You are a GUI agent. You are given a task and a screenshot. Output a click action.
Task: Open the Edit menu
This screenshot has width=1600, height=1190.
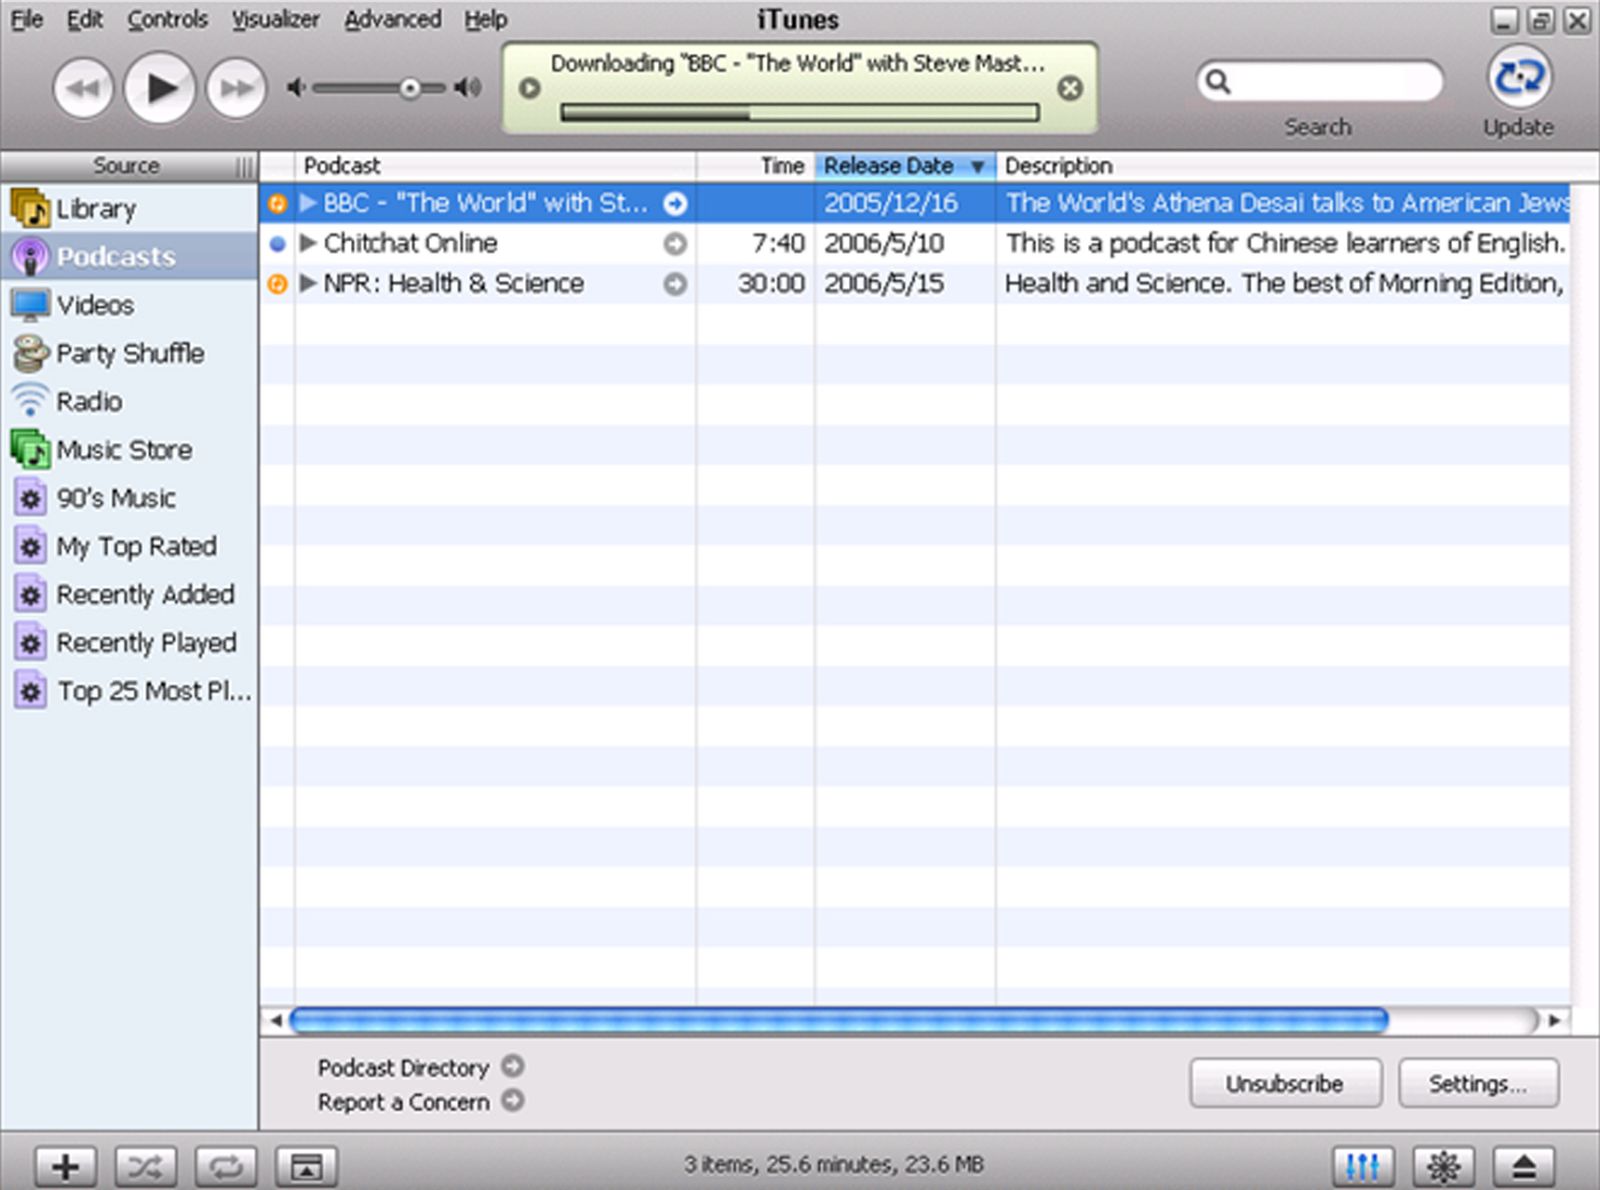point(85,19)
